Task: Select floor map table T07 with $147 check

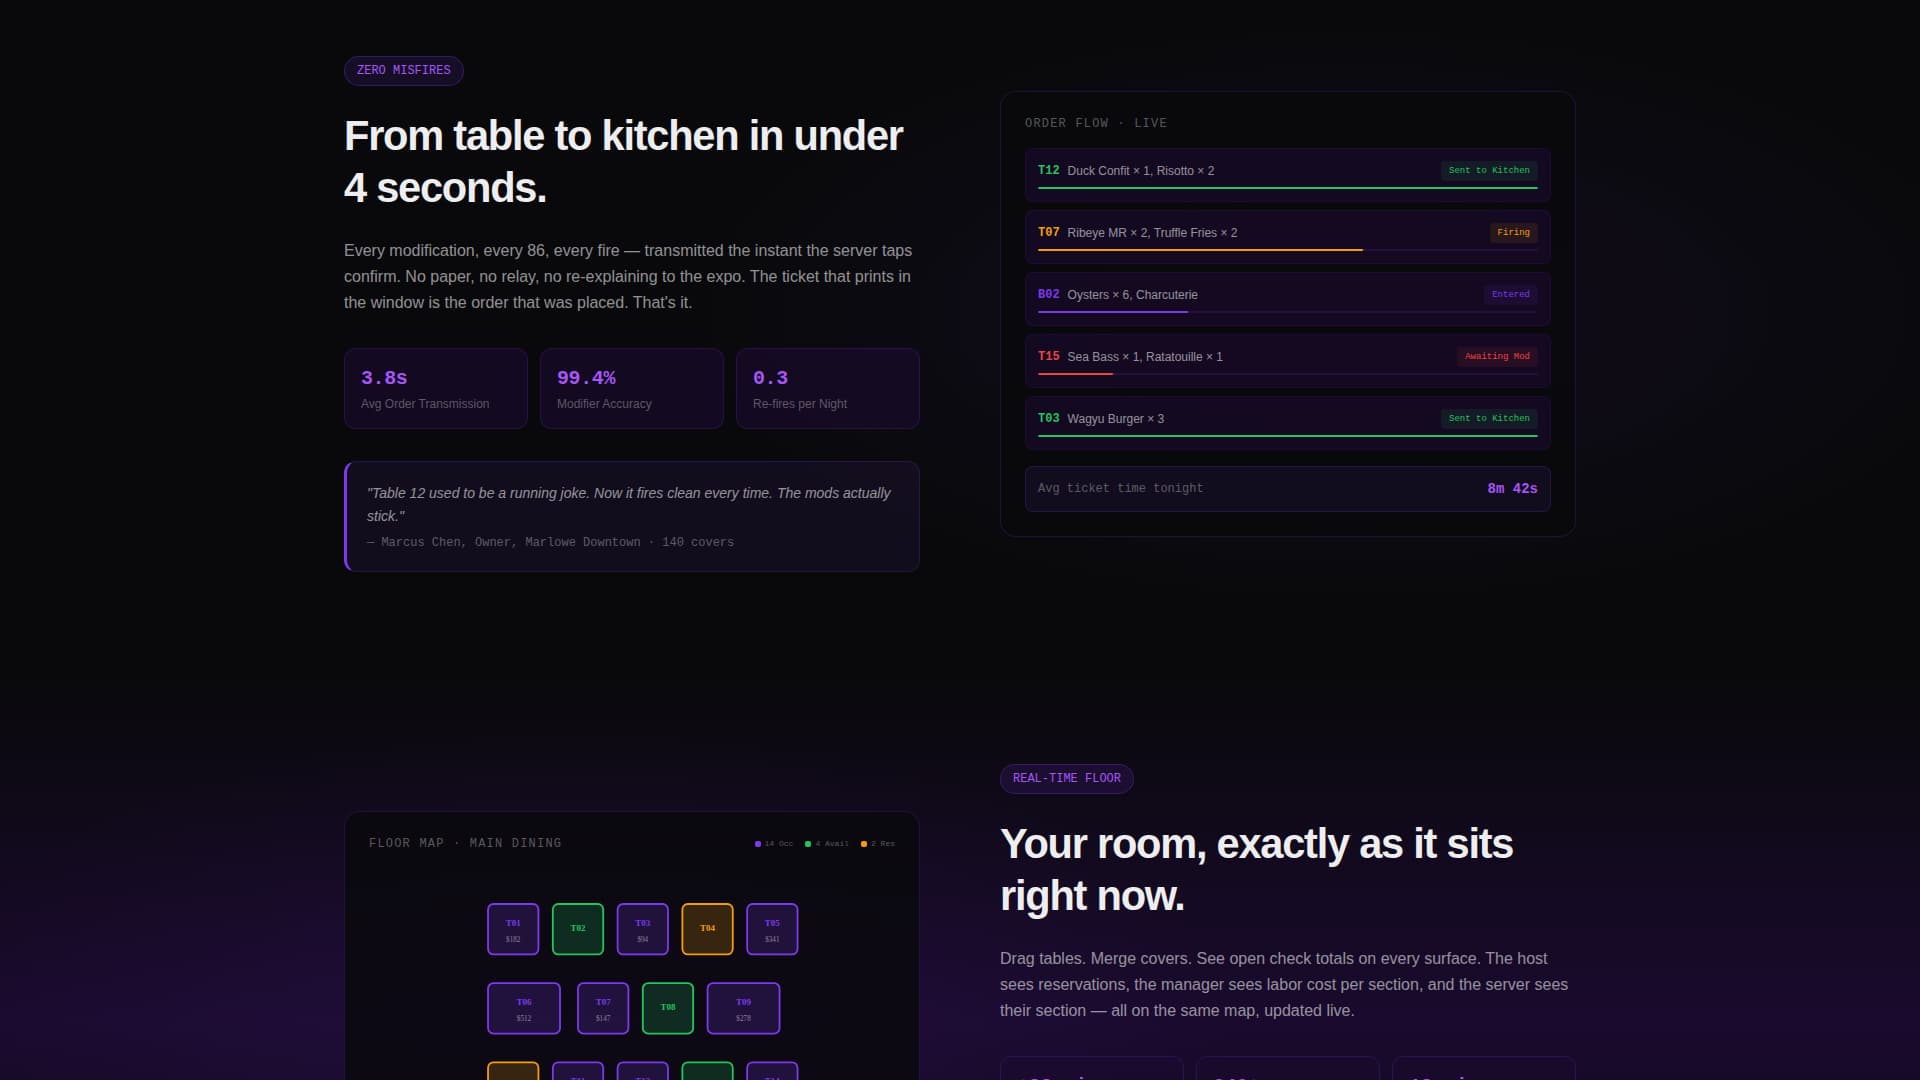Action: [603, 1008]
